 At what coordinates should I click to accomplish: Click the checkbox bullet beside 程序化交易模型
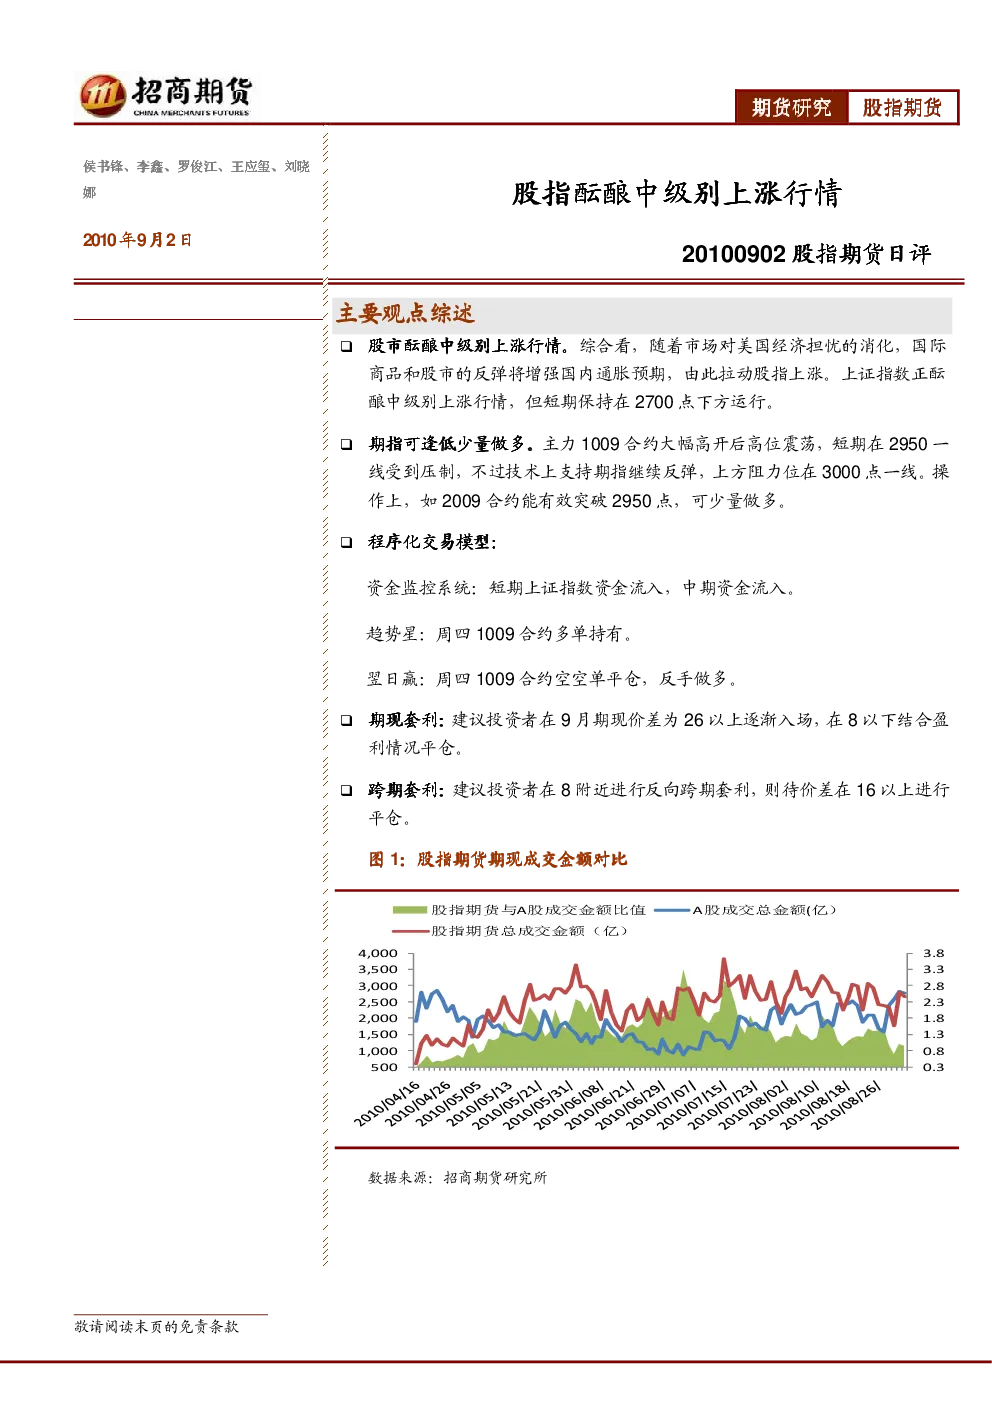tap(346, 542)
